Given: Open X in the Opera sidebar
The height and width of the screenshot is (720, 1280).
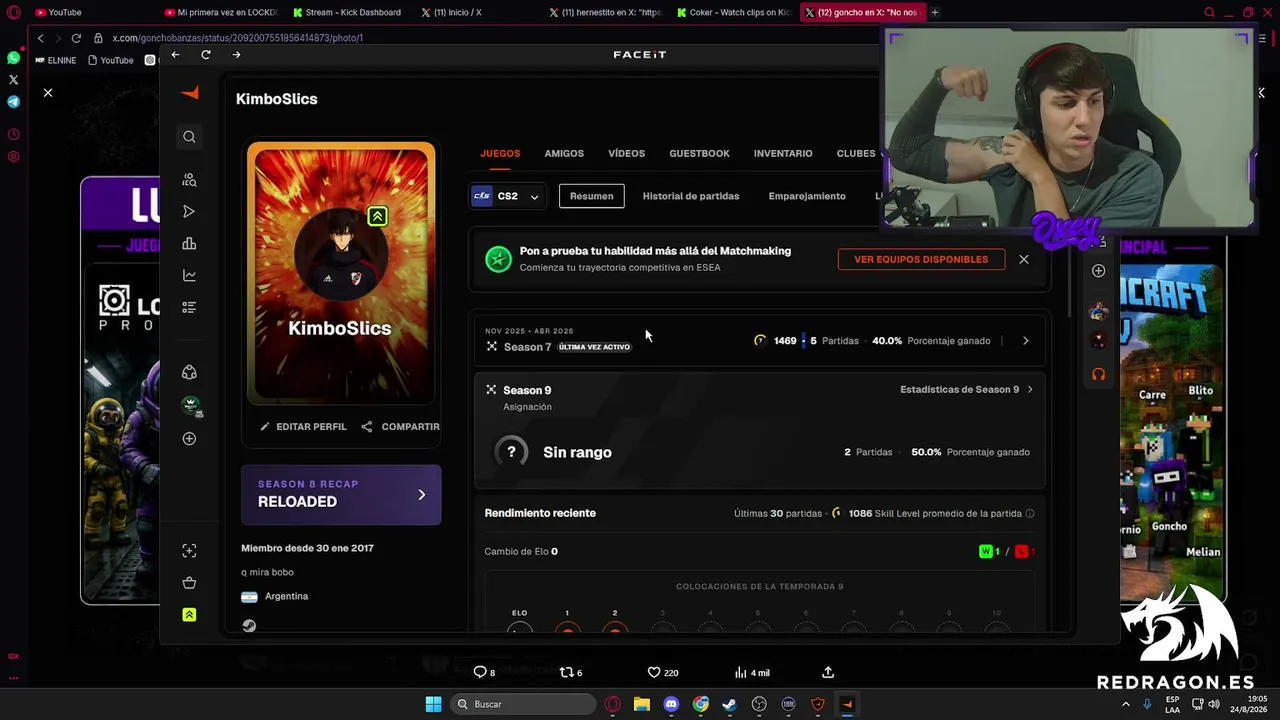Looking at the screenshot, I should 13,80.
